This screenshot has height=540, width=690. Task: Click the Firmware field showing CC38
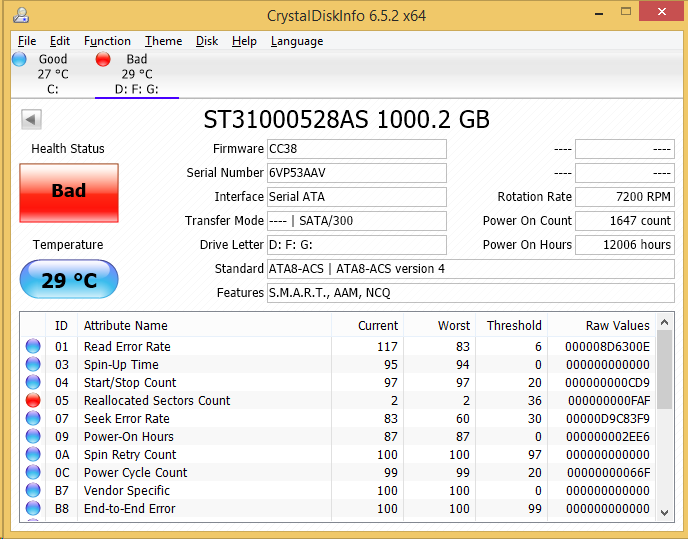[x=357, y=149]
